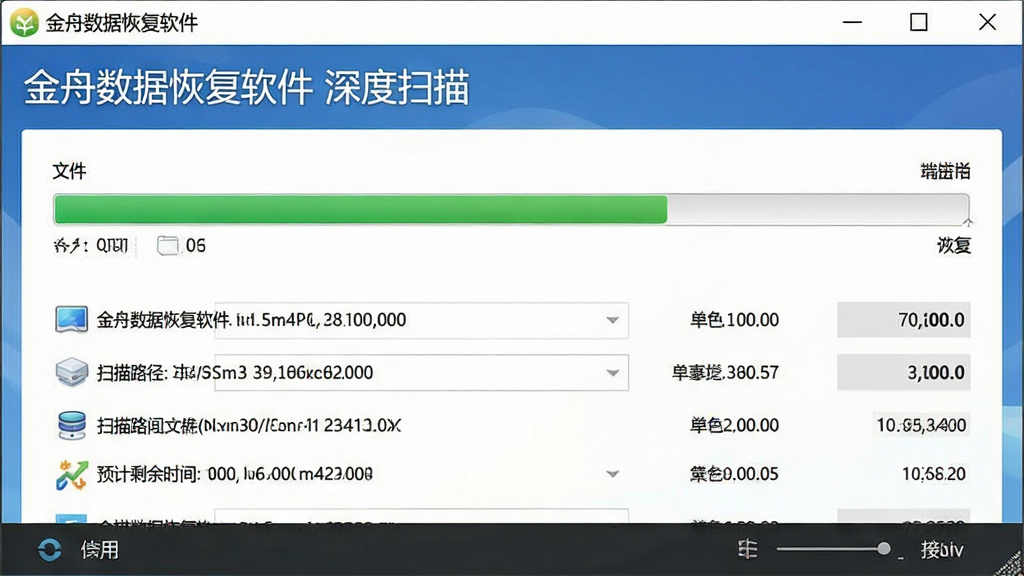
Task: Close the 金舟数据恢复软件 window
Action: coord(987,22)
